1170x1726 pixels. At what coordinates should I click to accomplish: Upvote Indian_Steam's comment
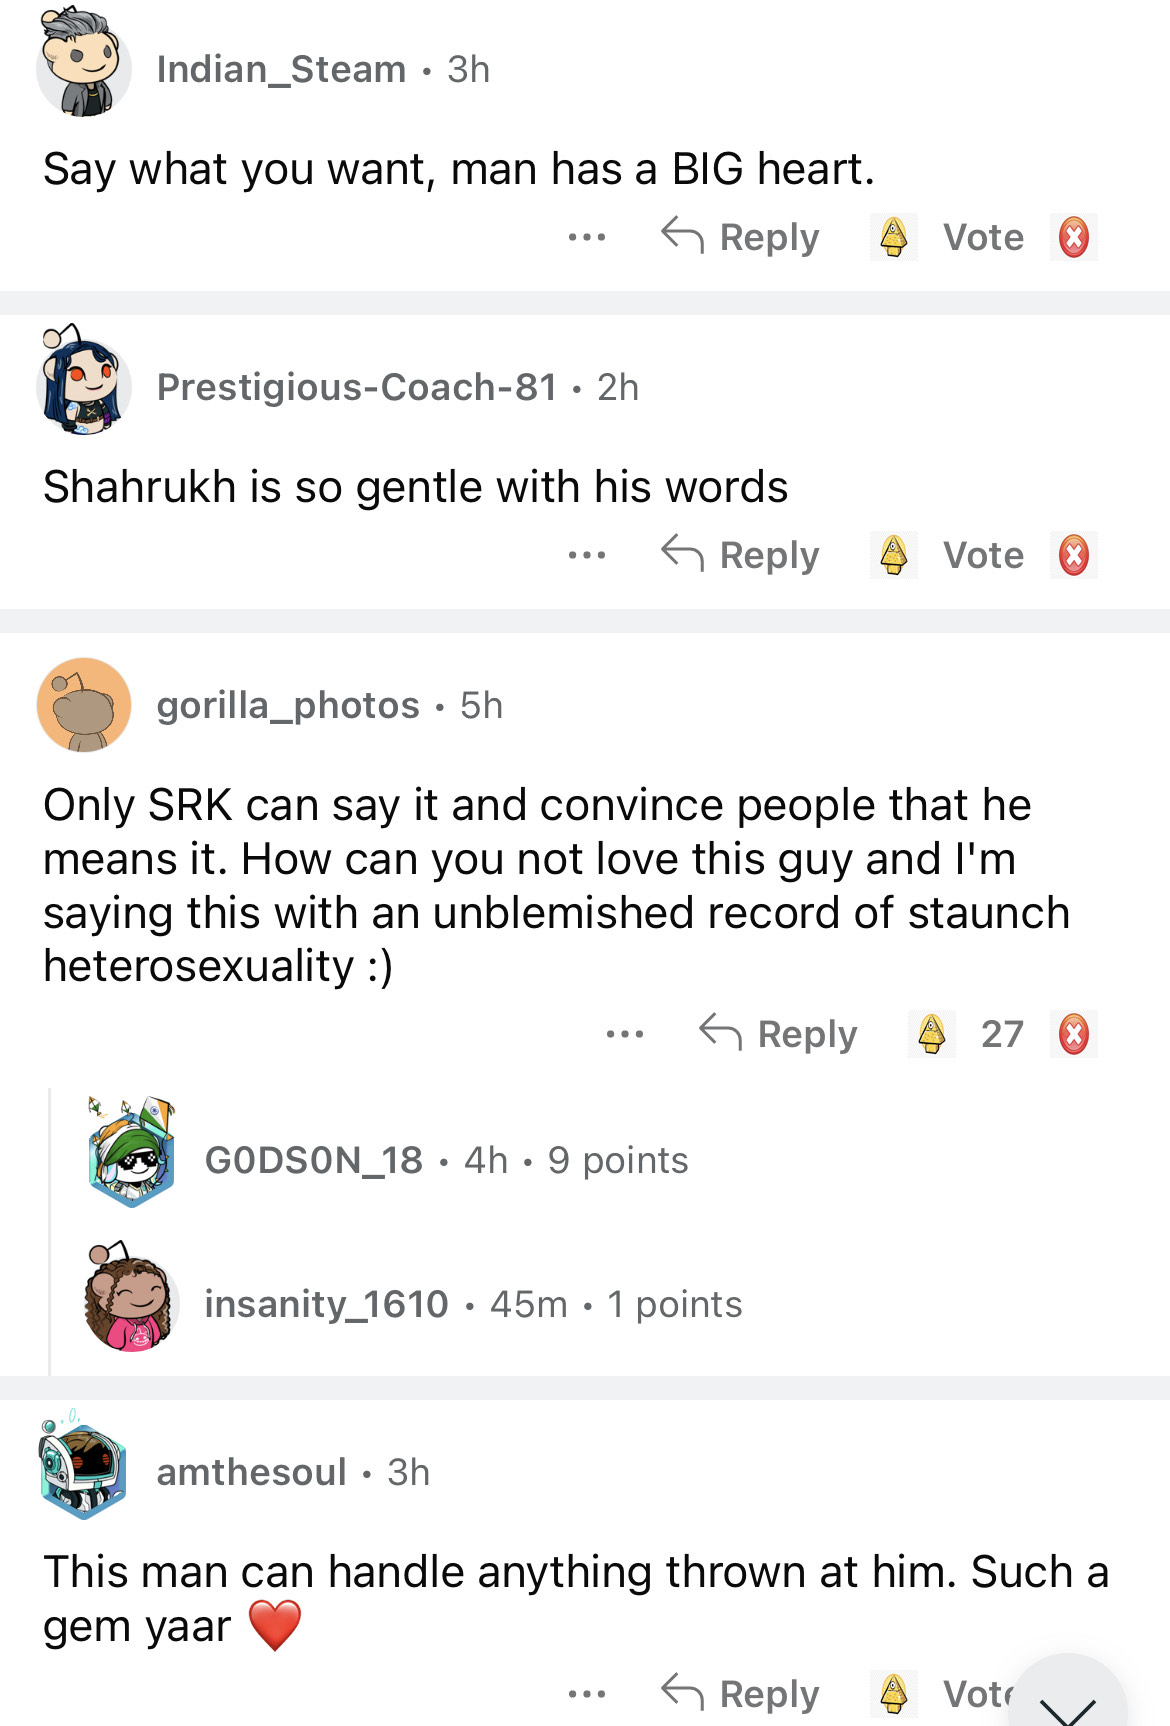click(893, 238)
